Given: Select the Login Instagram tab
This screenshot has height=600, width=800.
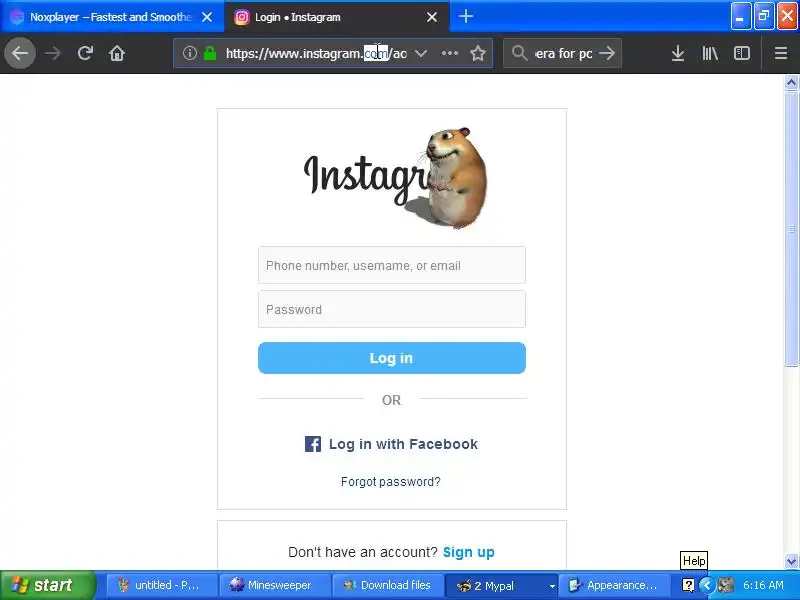Looking at the screenshot, I should (337, 17).
